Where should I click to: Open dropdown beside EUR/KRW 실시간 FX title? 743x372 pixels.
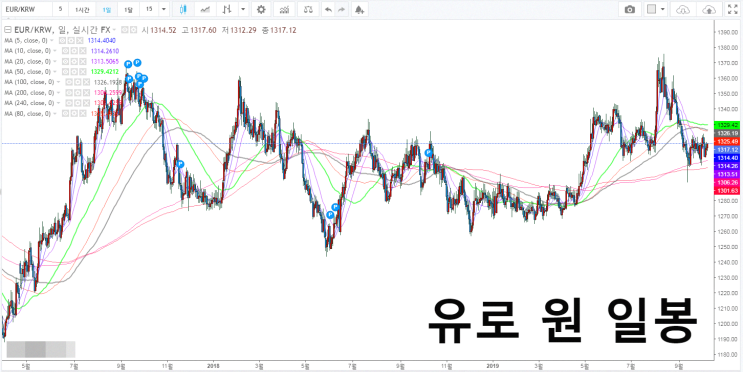[x=114, y=29]
